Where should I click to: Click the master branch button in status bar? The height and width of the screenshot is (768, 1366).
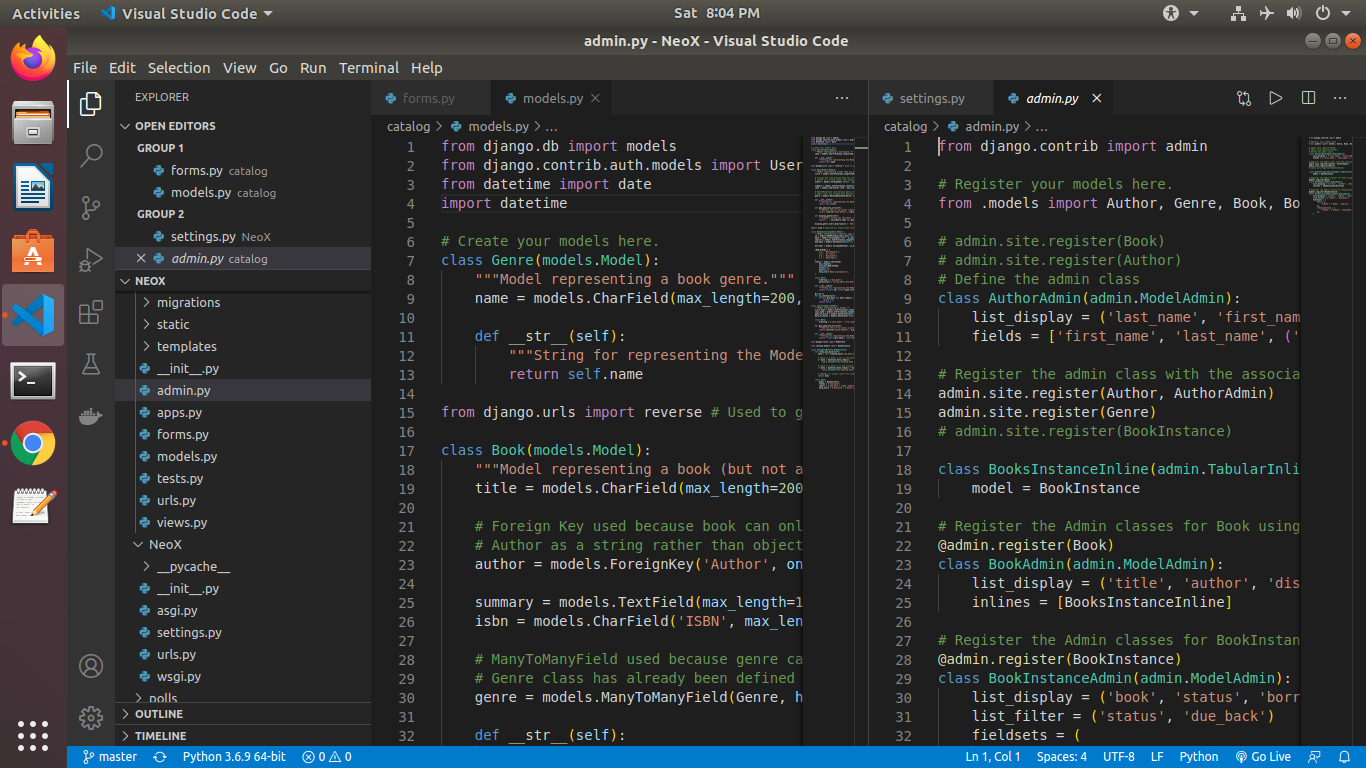click(x=110, y=757)
